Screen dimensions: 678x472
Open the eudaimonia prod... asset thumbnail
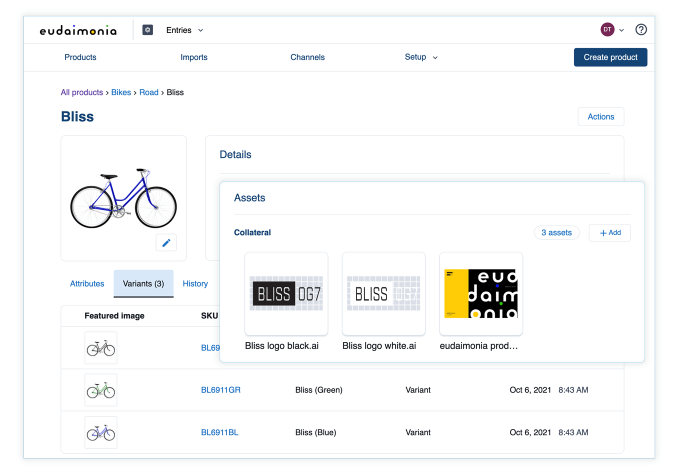(481, 294)
